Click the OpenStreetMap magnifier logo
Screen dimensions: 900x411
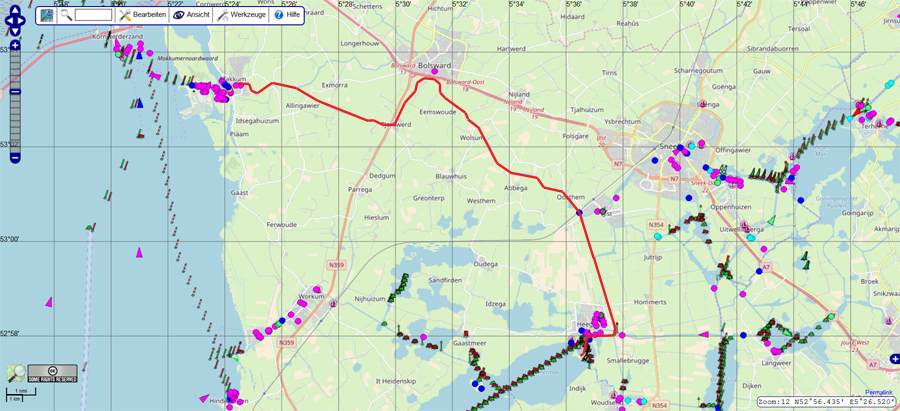click(17, 373)
